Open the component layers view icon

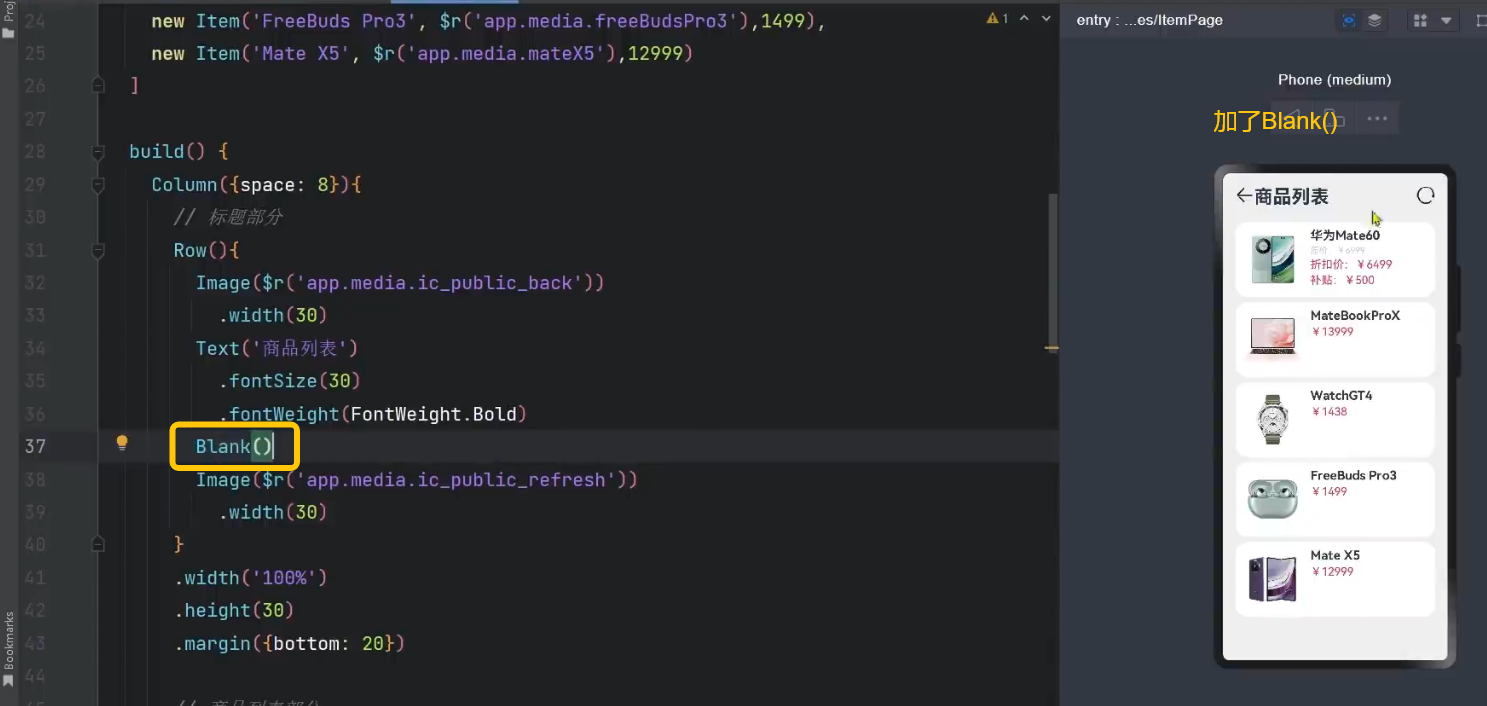1375,20
